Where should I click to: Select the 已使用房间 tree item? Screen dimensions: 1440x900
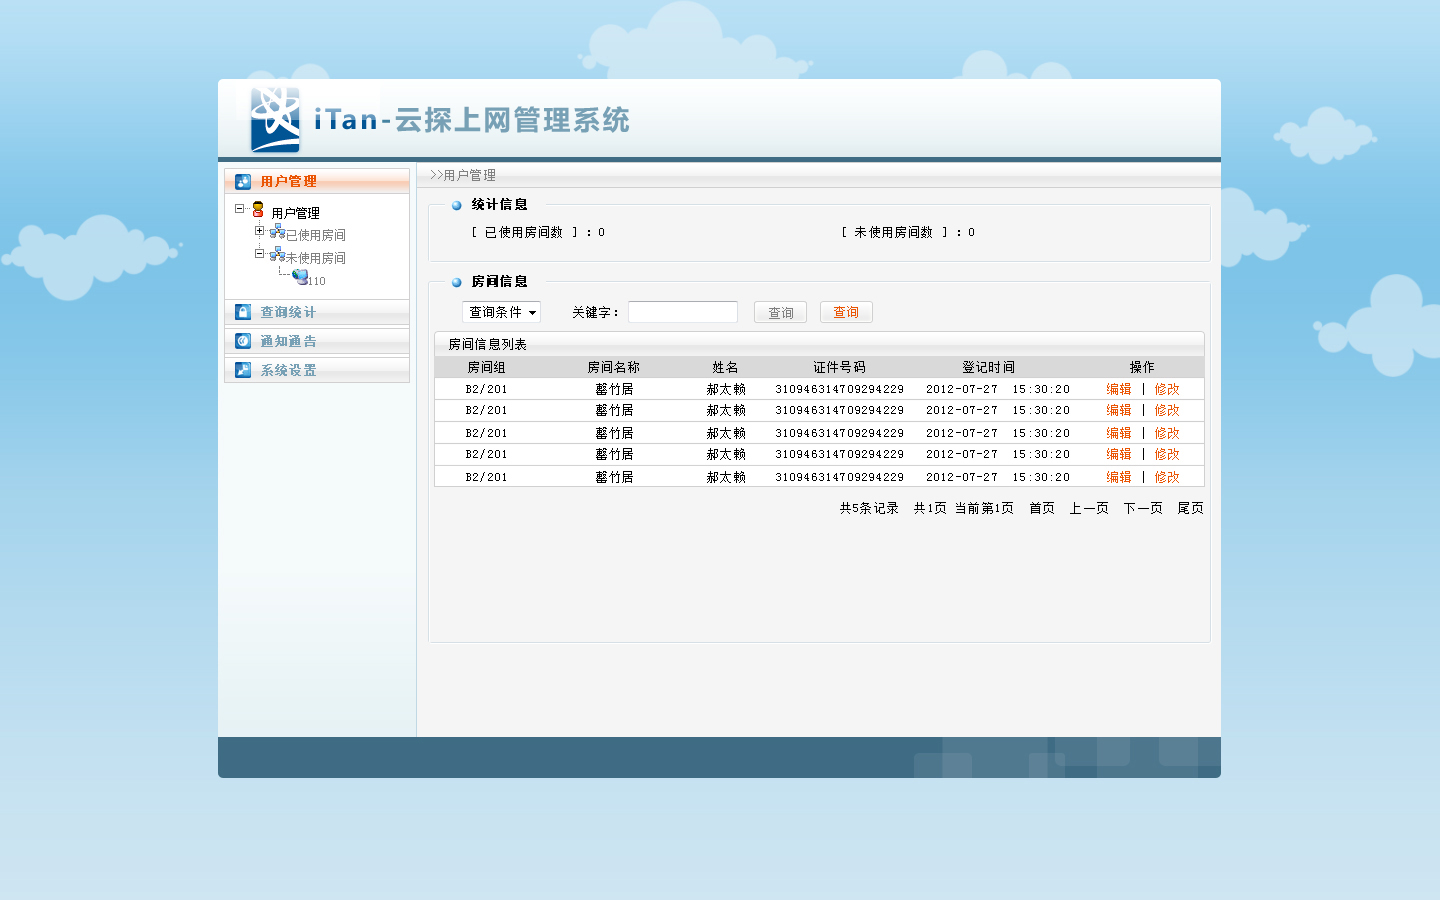316,235
